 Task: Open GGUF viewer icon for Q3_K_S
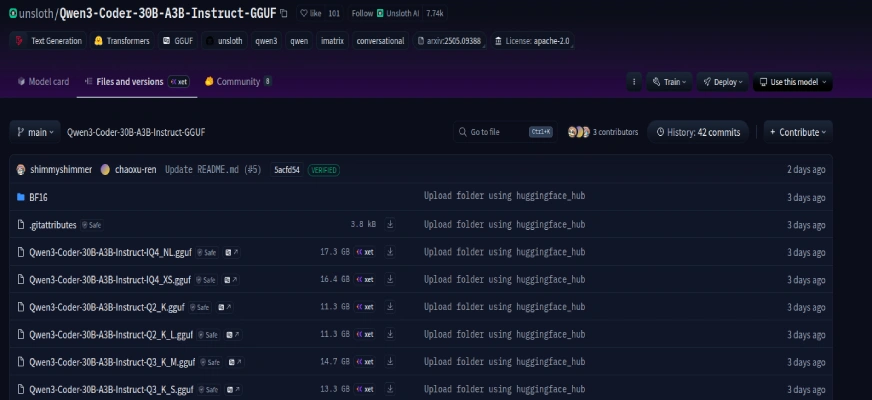(x=233, y=389)
